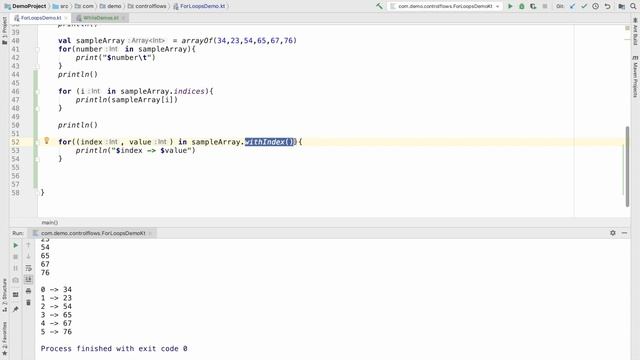Screen dimensions: 640x360
Task: Collapse the withIndex for loop at line 52
Action: tap(37, 142)
